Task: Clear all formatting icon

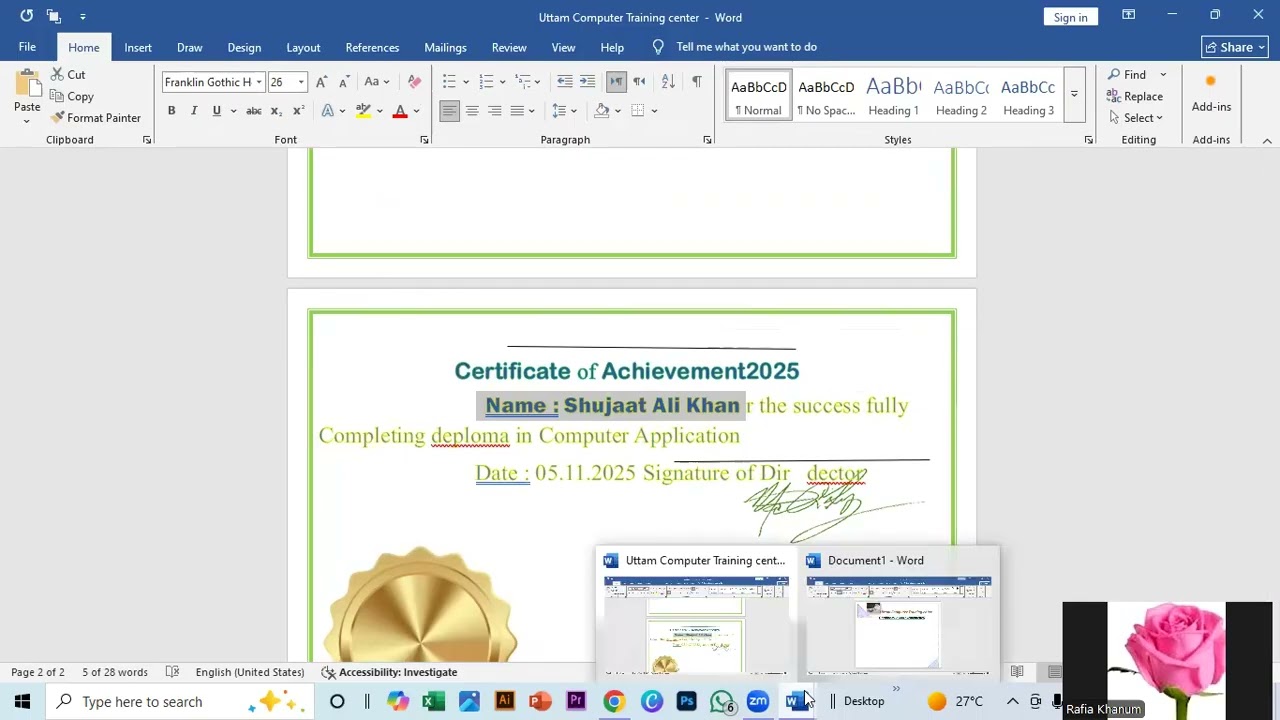Action: click(x=415, y=82)
